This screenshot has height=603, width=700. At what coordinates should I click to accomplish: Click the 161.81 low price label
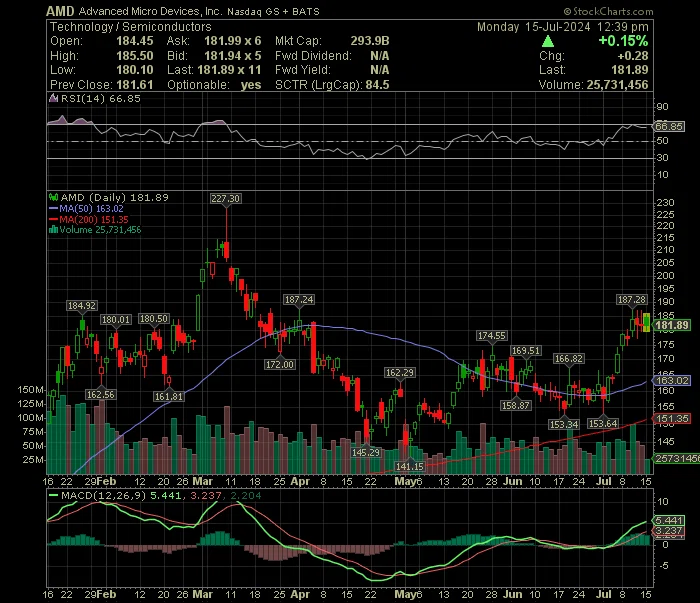click(x=169, y=396)
